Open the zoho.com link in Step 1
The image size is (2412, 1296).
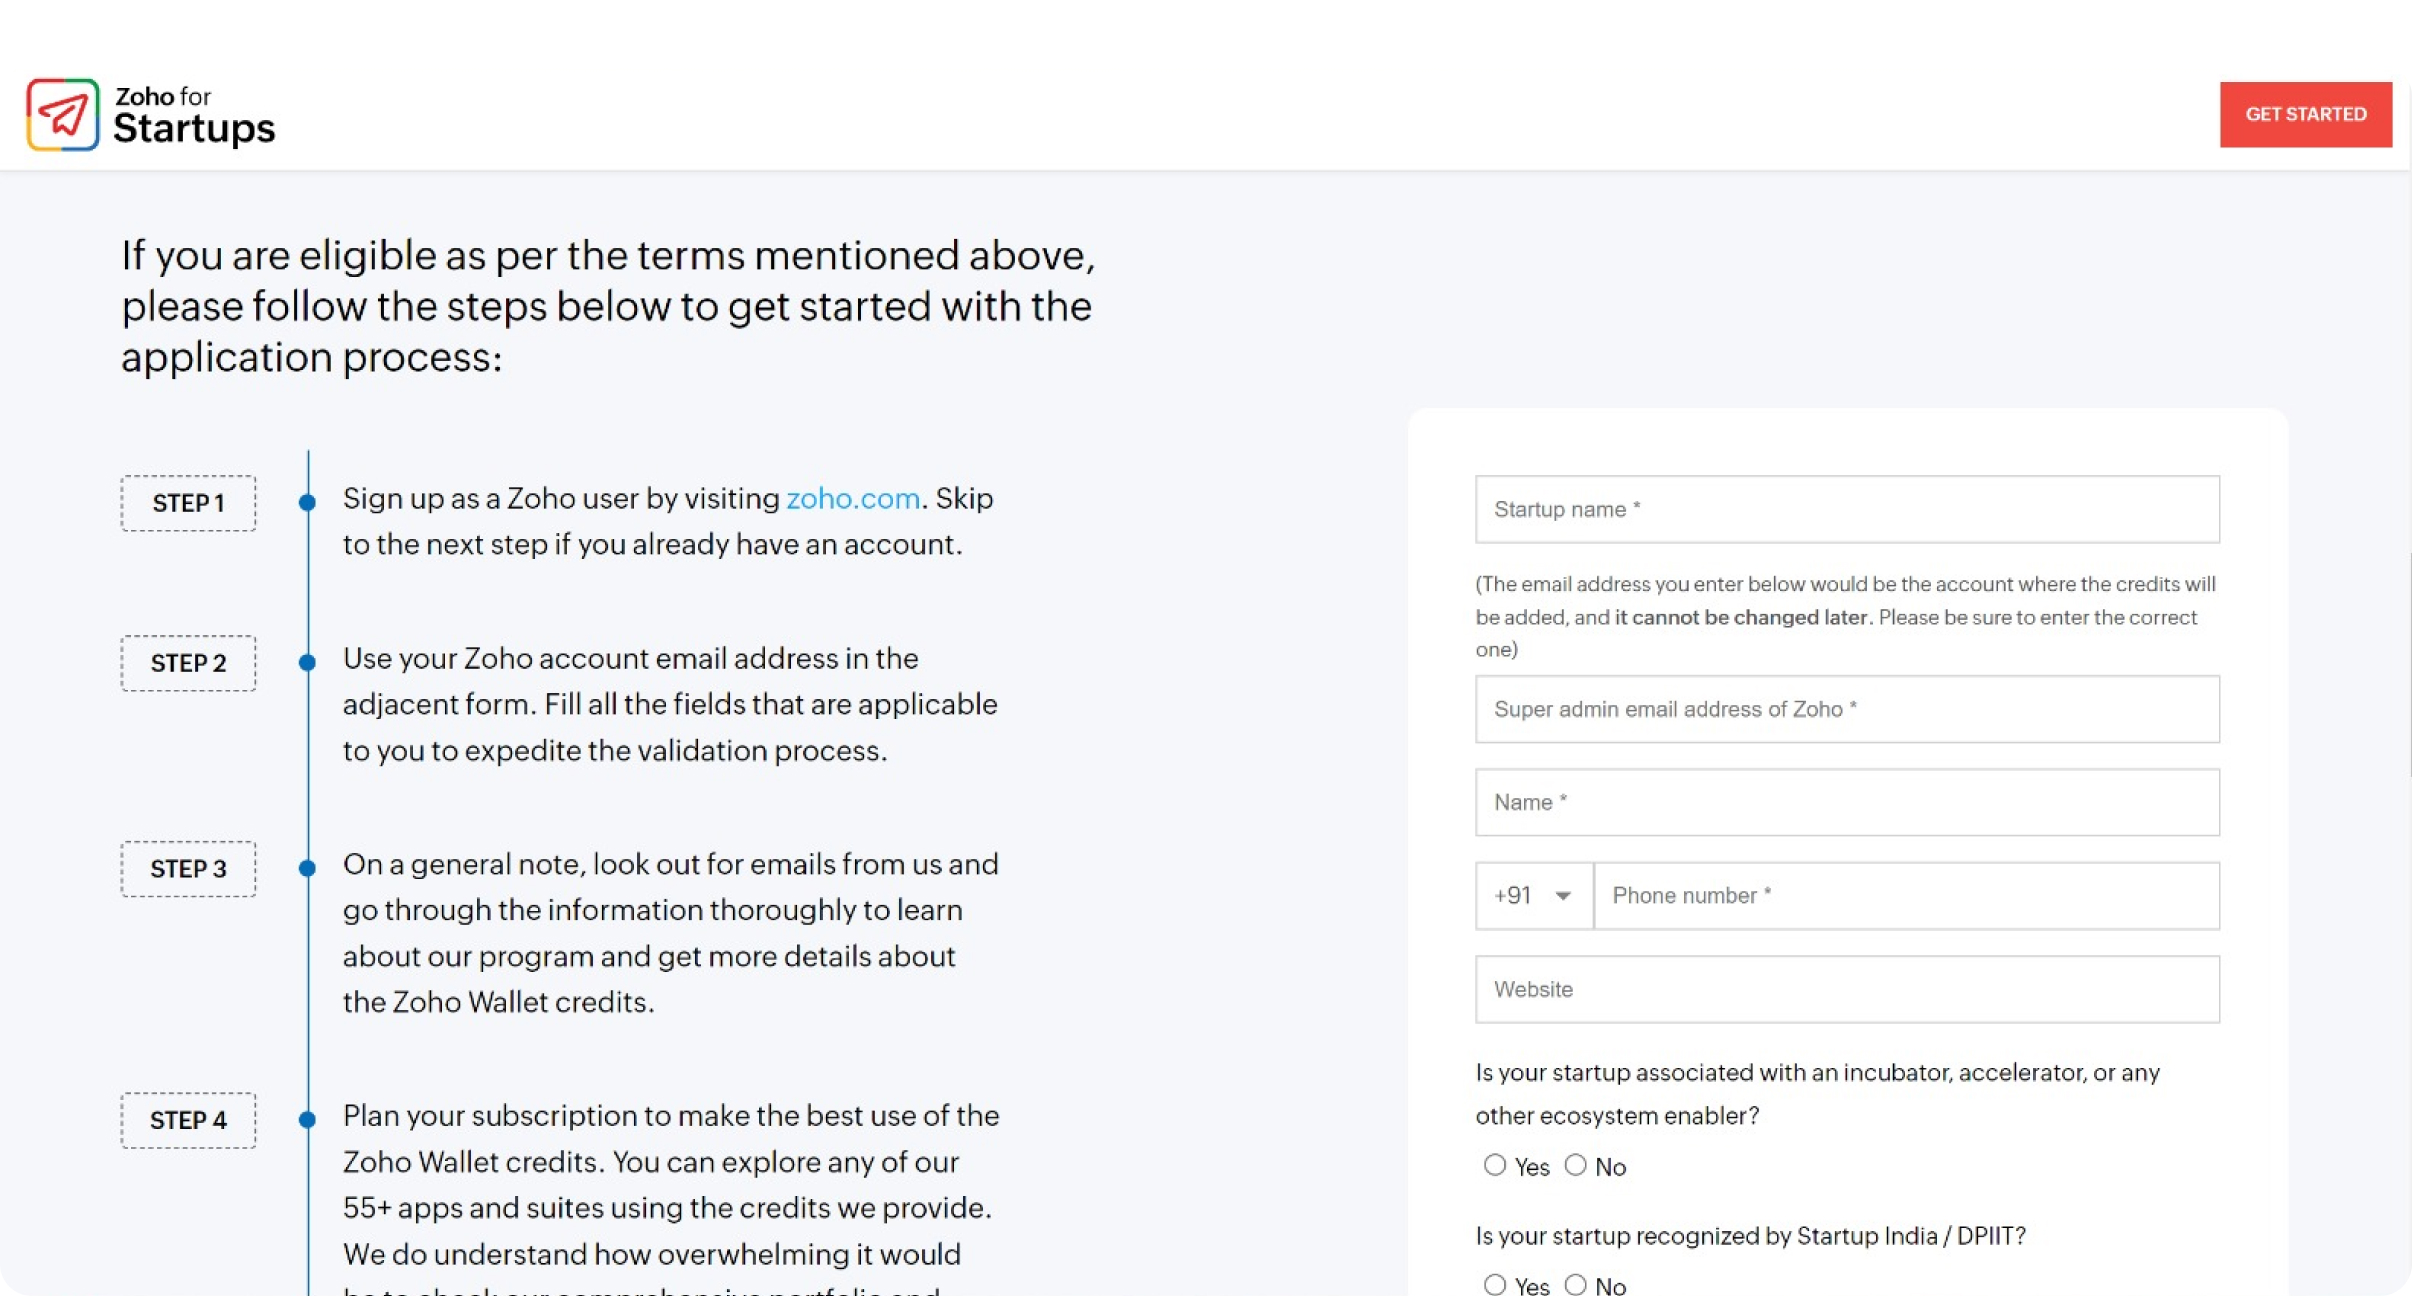pos(852,498)
